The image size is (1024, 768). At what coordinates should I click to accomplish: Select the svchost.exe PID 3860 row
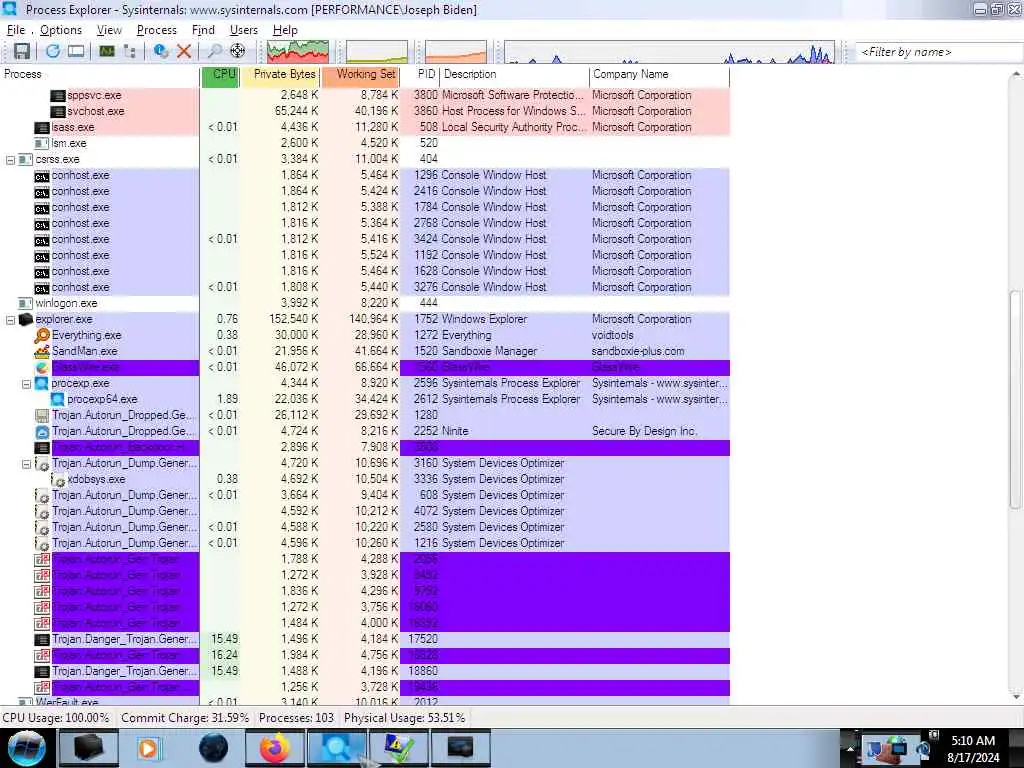[x=364, y=111]
